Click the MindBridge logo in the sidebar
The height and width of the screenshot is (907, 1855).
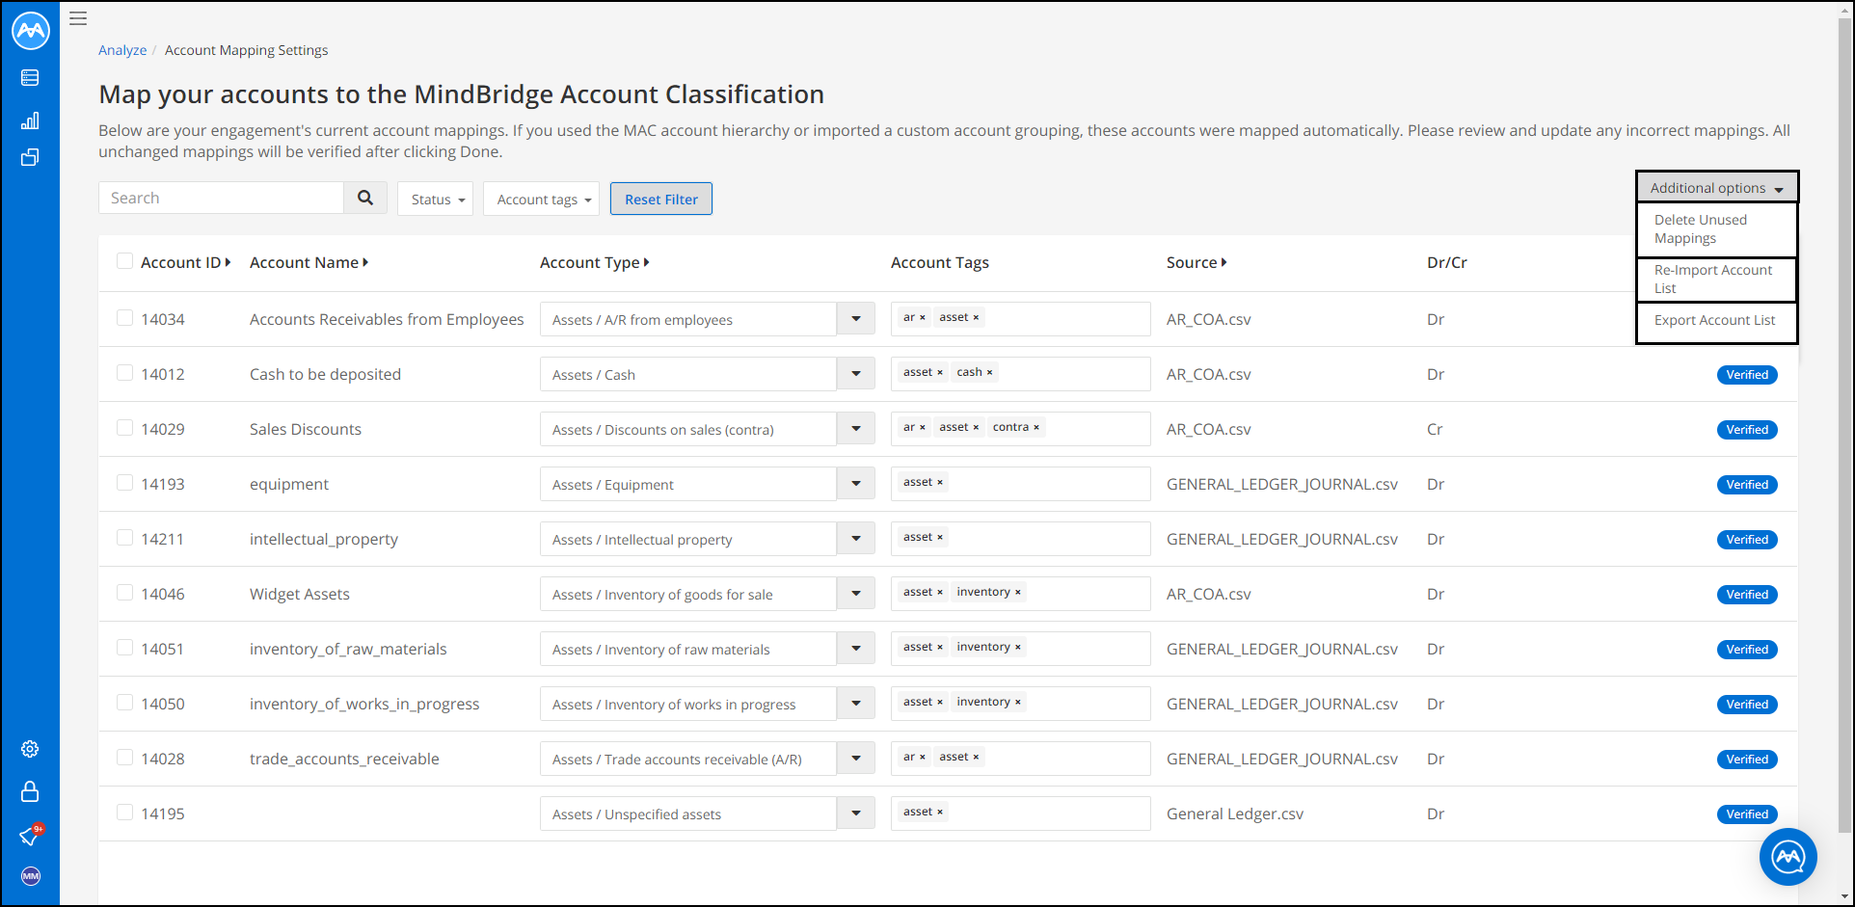(31, 30)
